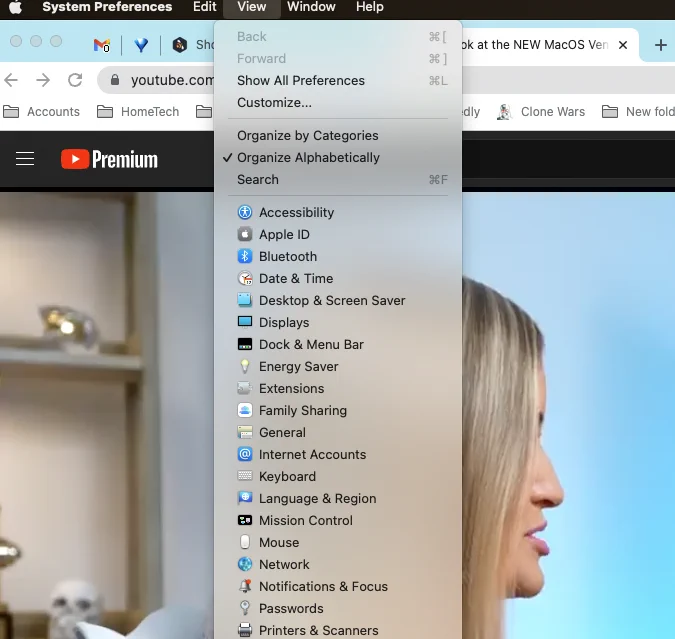Open Printers & Scanners preferences
This screenshot has height=639, width=675.
click(338, 630)
